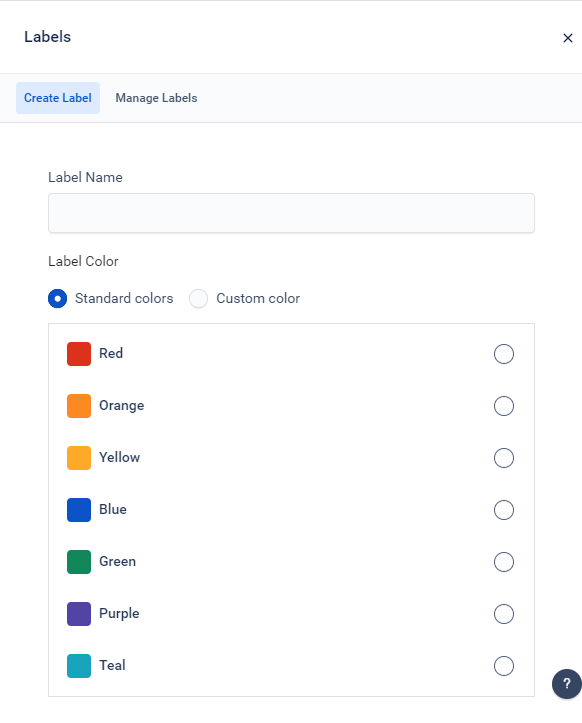The height and width of the screenshot is (723, 582).
Task: Select the Yellow radio button
Action: 504,458
